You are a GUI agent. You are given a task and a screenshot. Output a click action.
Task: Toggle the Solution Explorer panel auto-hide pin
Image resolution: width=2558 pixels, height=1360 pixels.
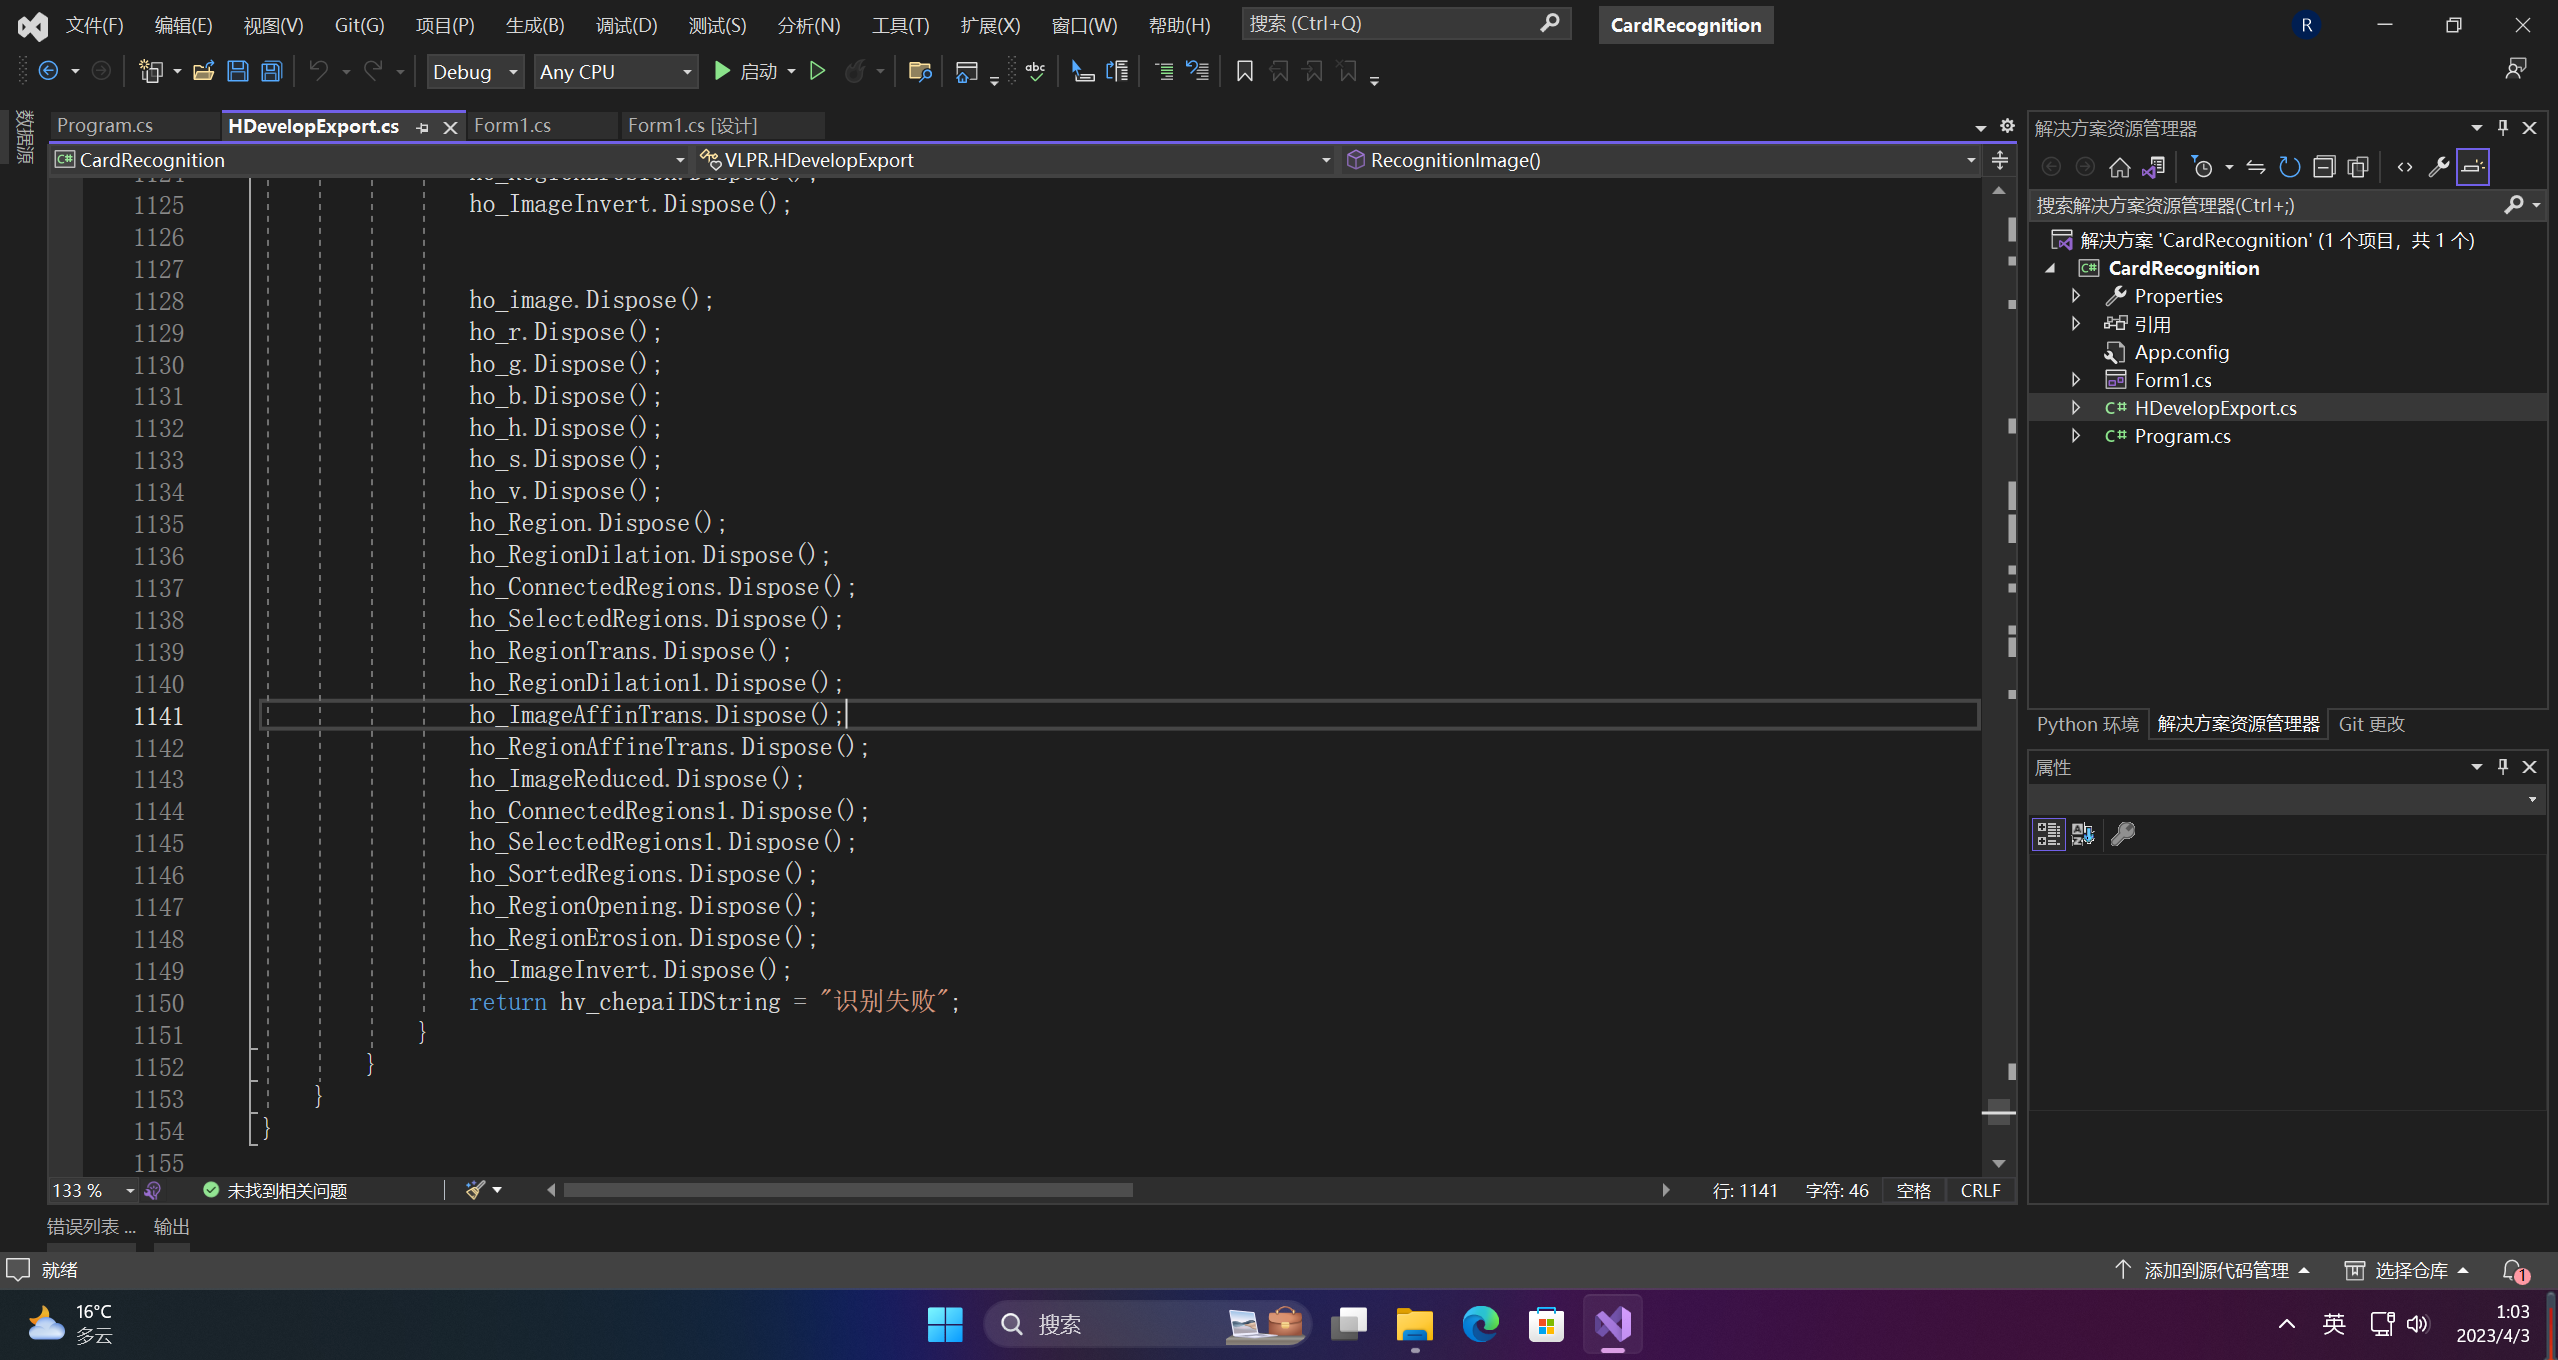2503,128
